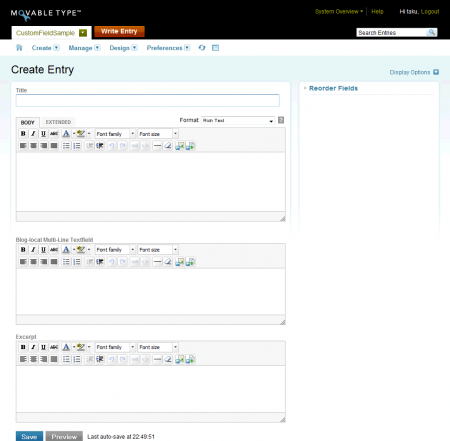Toggle Strikethrough in the Body editor toolbar
This screenshot has height=441, width=450.
(x=54, y=134)
